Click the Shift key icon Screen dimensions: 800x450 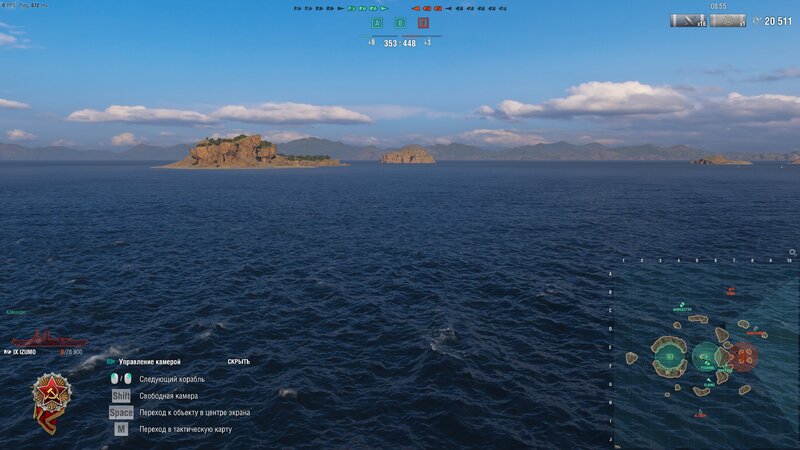pos(121,395)
